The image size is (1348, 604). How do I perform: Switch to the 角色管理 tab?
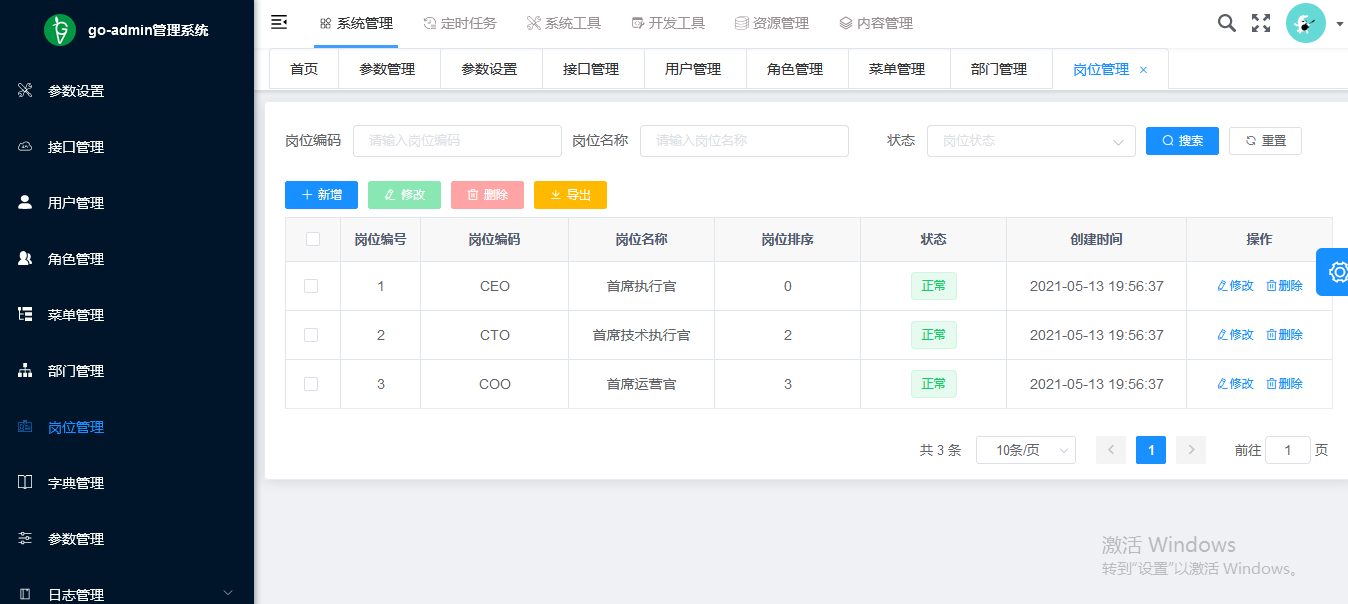[795, 69]
